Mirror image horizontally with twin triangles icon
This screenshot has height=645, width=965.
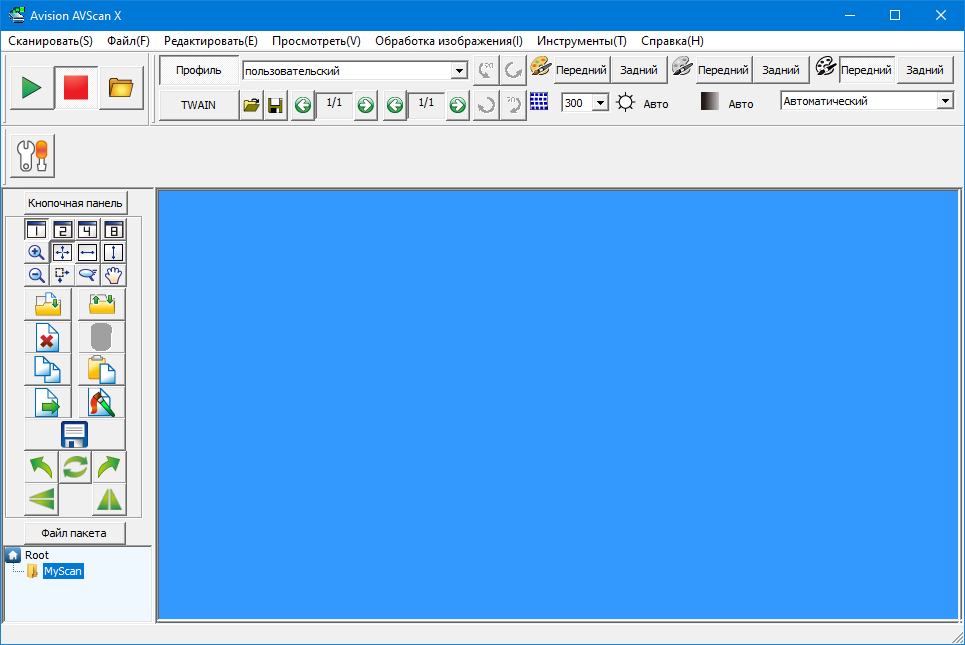(x=109, y=499)
